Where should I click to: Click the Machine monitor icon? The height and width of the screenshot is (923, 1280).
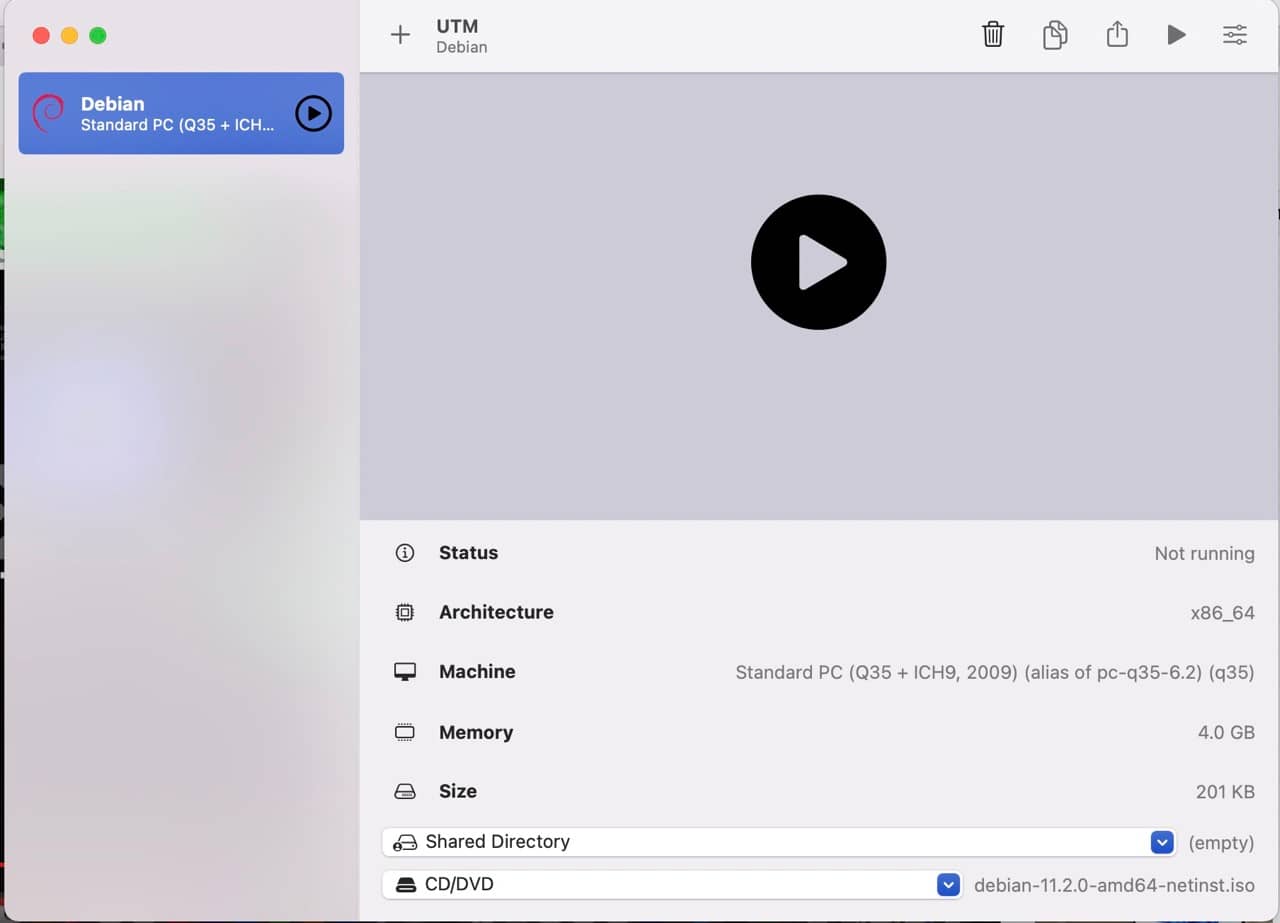tap(405, 672)
